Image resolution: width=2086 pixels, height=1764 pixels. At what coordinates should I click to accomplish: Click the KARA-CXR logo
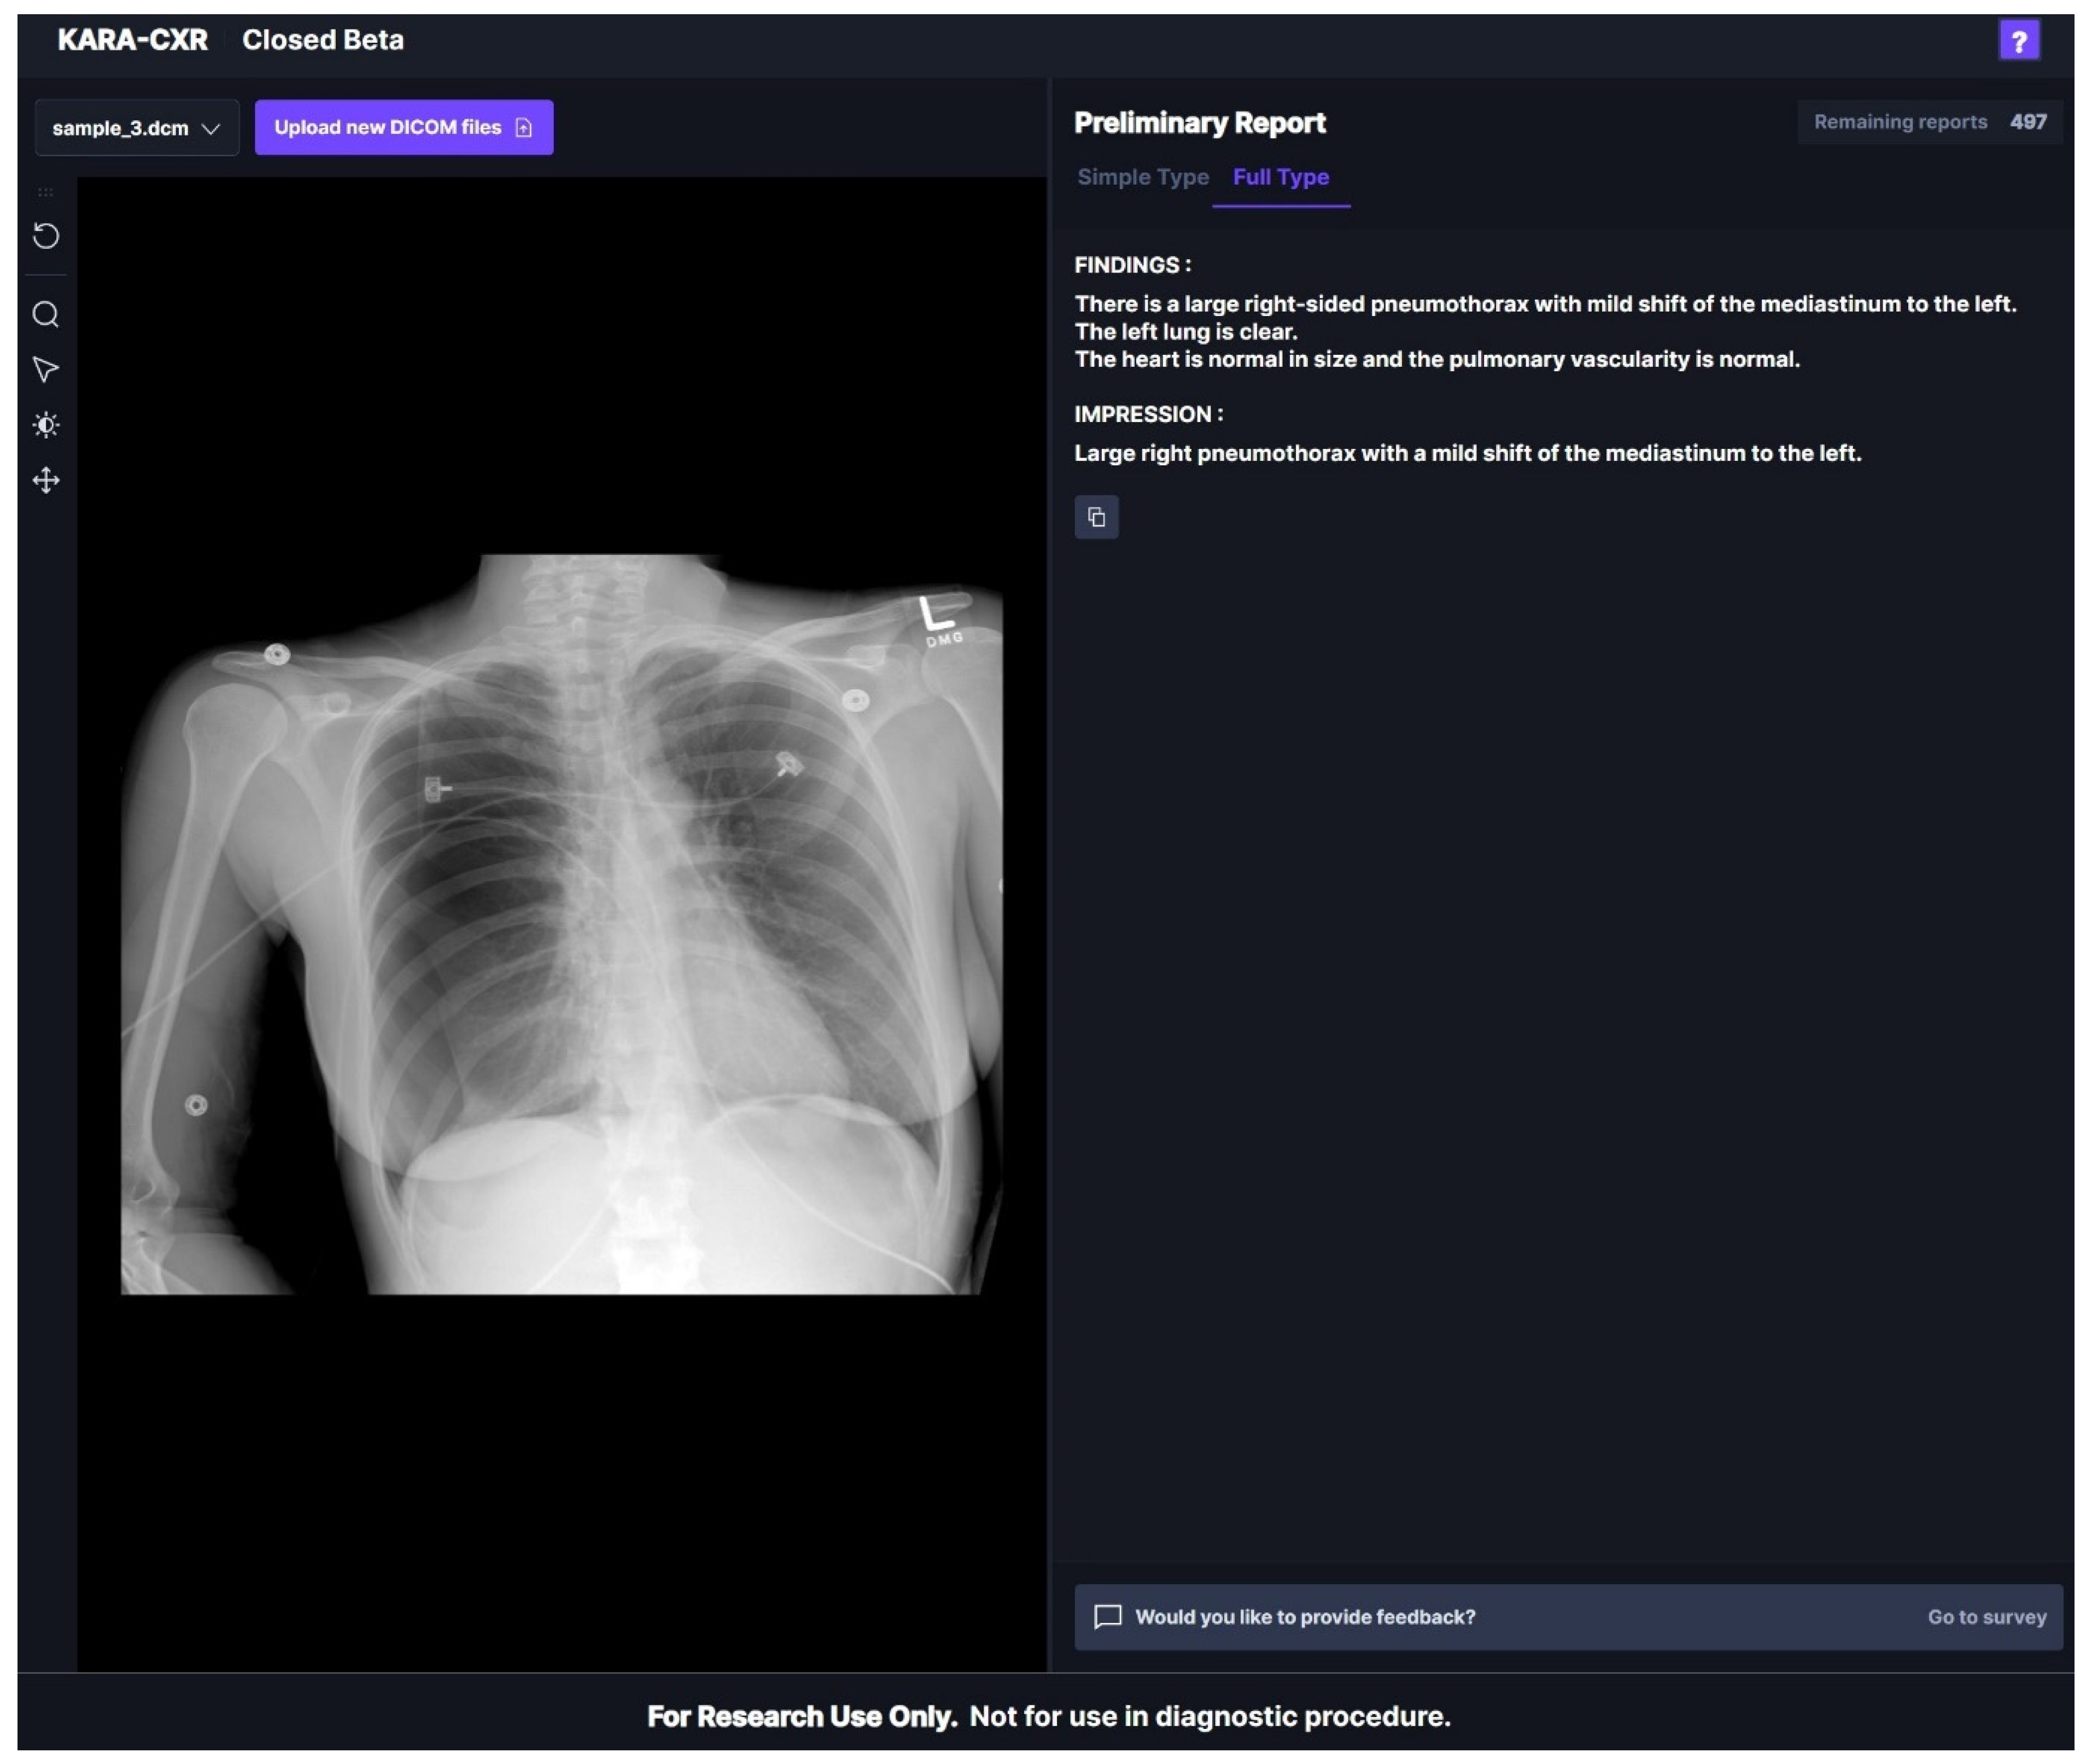tap(133, 40)
